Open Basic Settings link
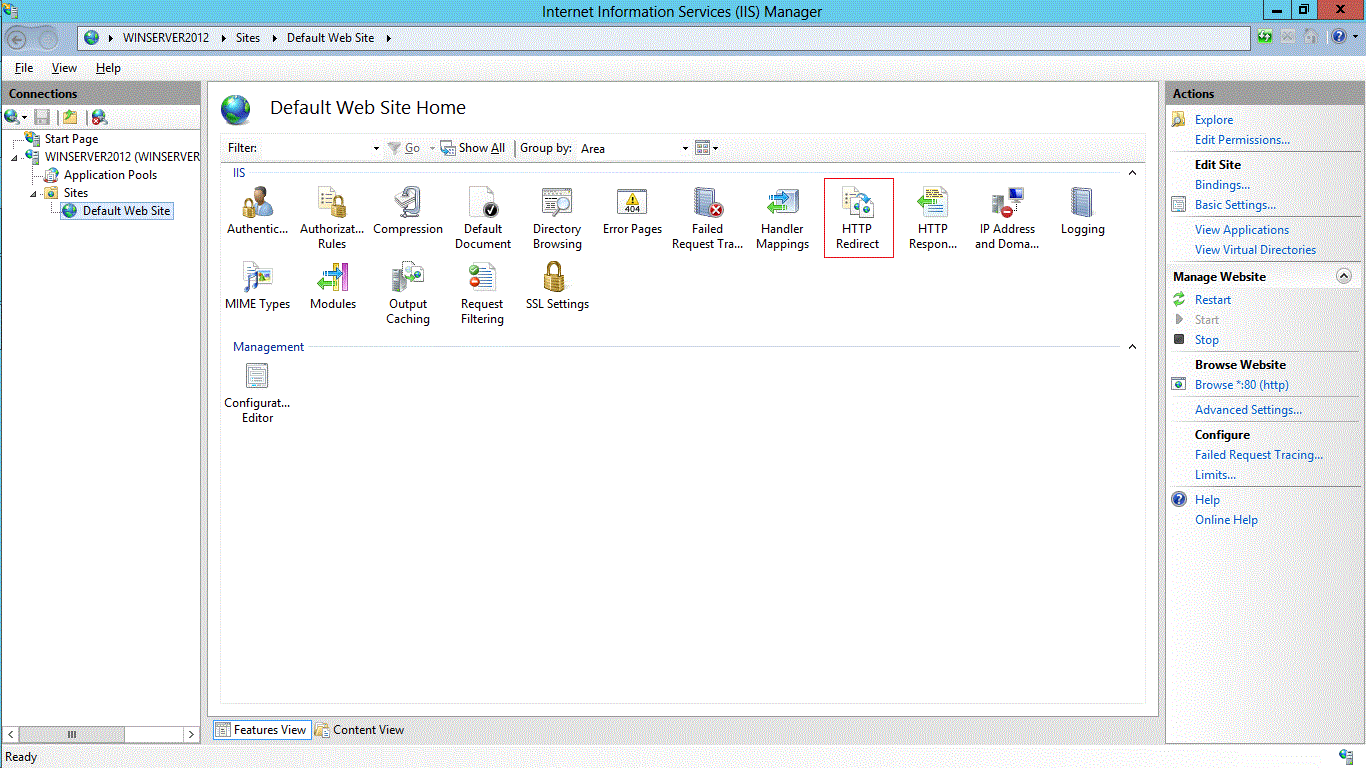The height and width of the screenshot is (768, 1366). tap(1235, 205)
